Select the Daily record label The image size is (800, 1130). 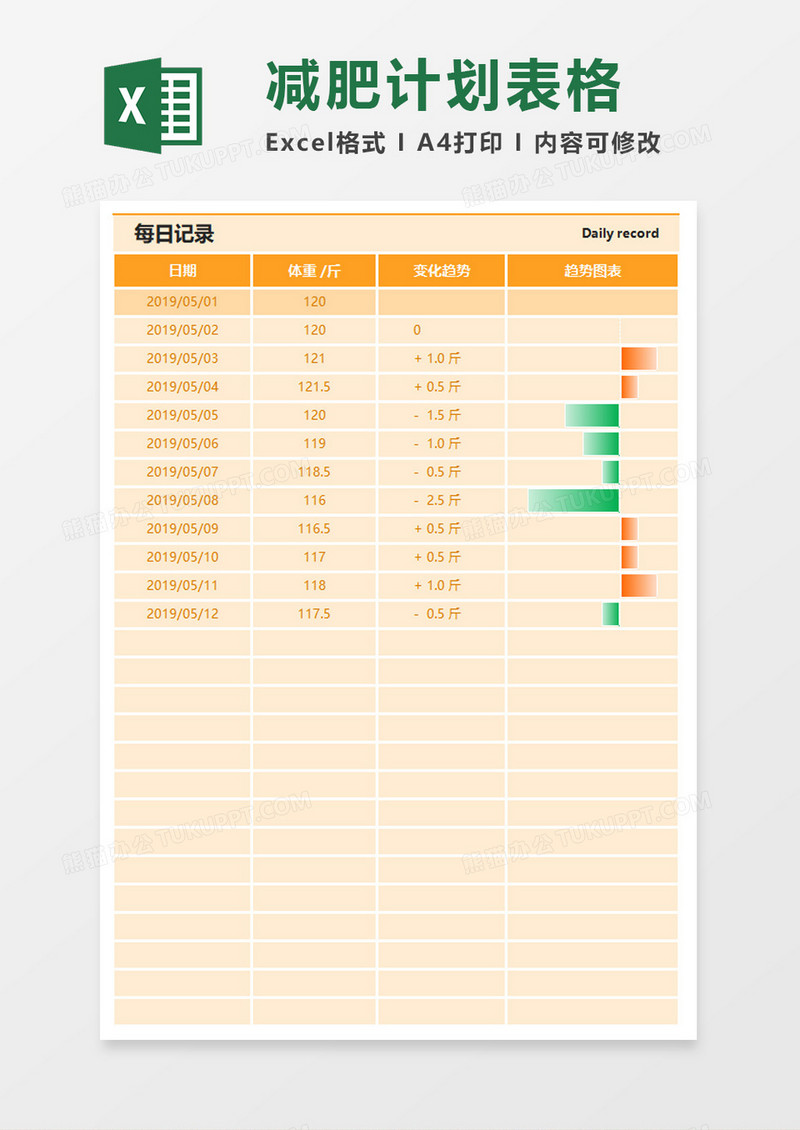coord(620,233)
